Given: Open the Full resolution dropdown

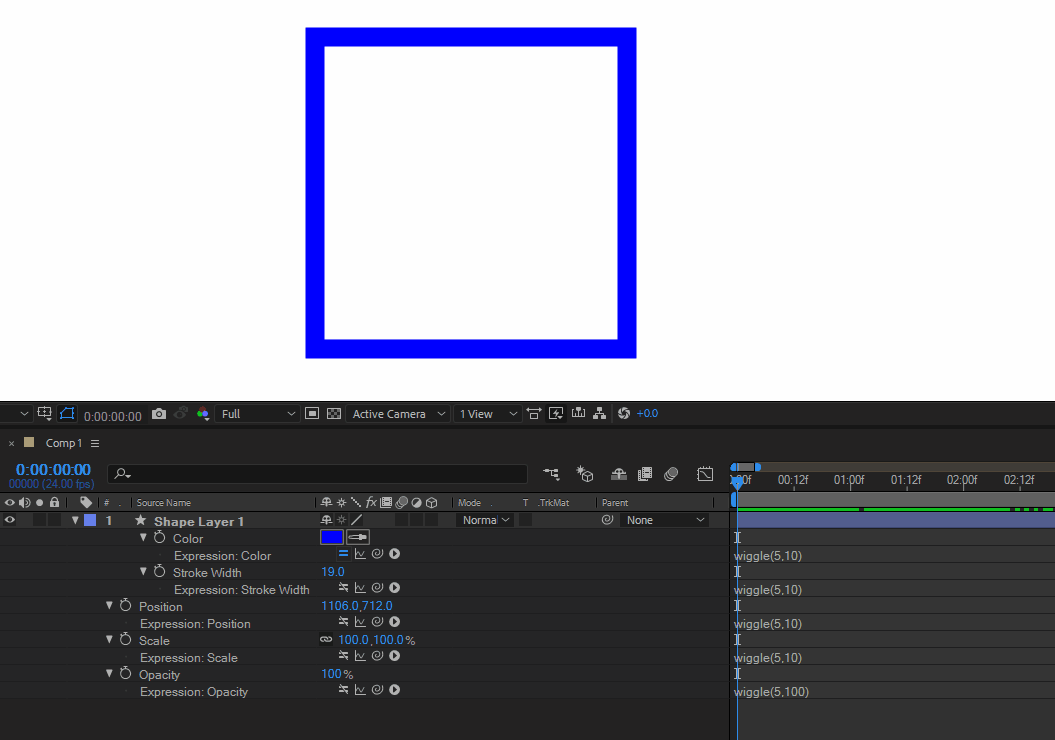Looking at the screenshot, I should (258, 414).
